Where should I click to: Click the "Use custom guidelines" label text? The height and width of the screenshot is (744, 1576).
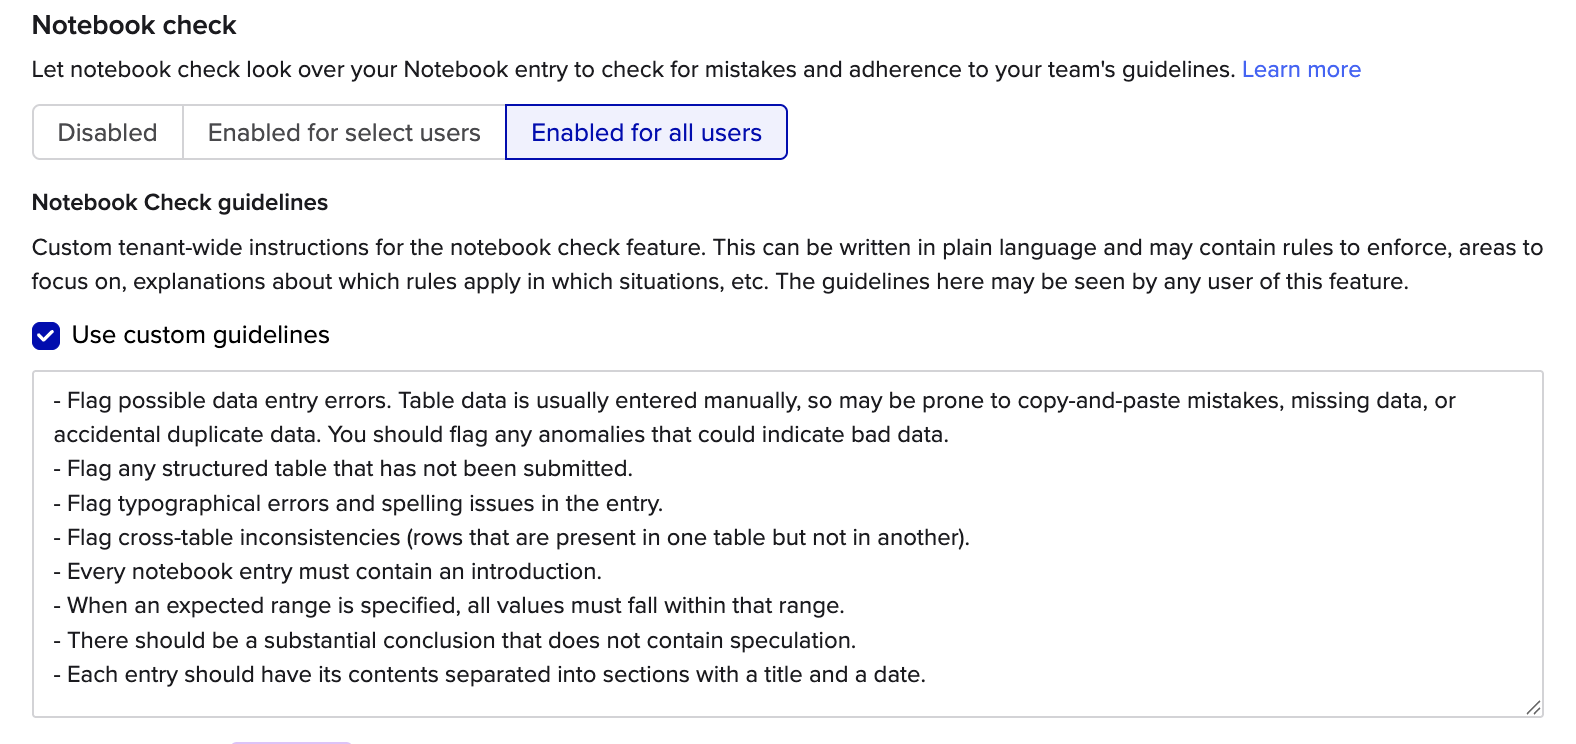coord(200,336)
